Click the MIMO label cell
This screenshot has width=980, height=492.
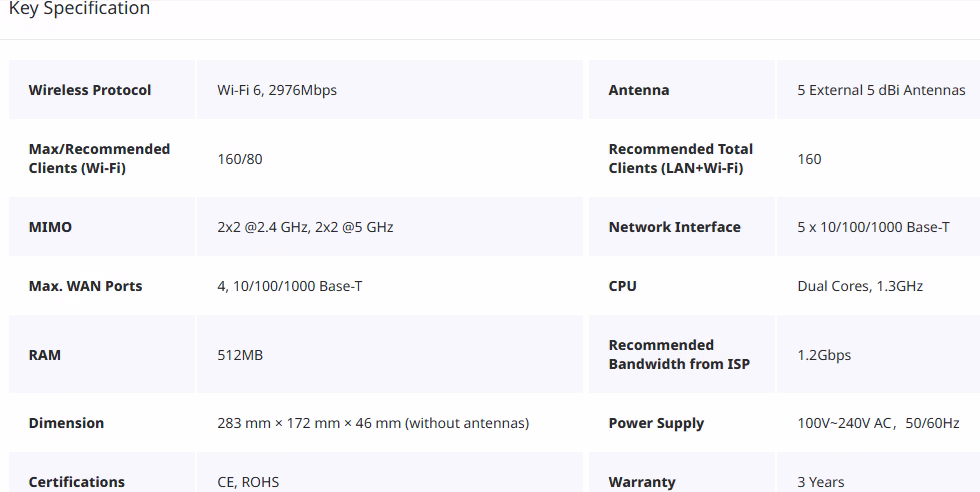point(102,226)
